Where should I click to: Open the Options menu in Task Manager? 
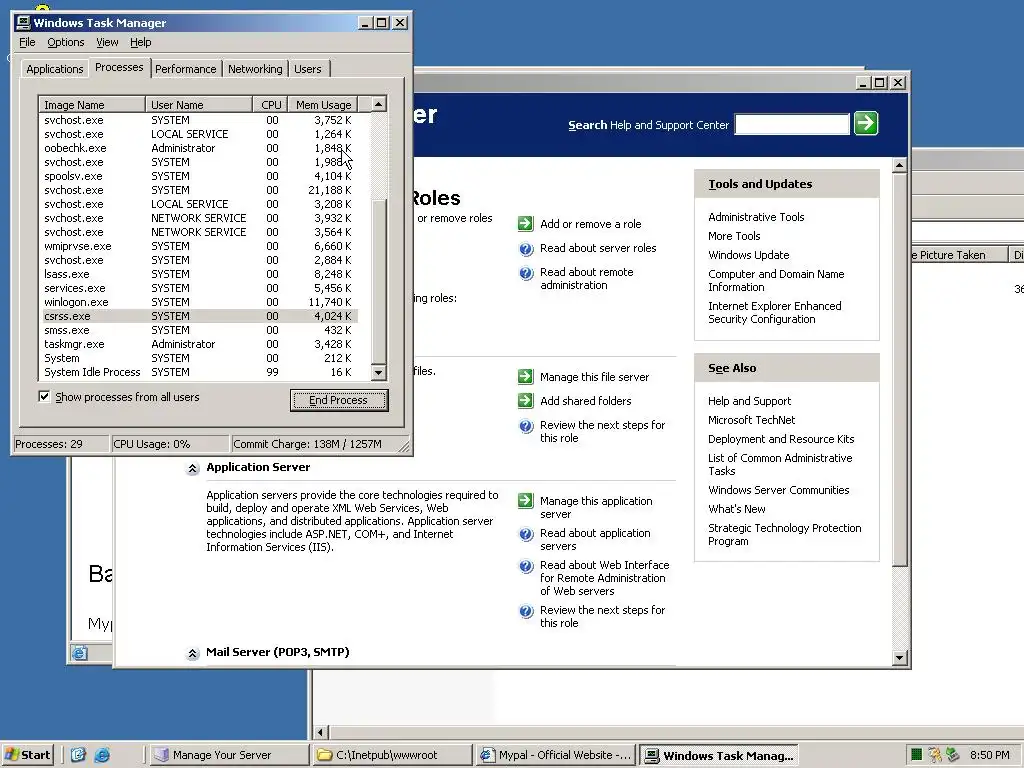pyautogui.click(x=65, y=42)
